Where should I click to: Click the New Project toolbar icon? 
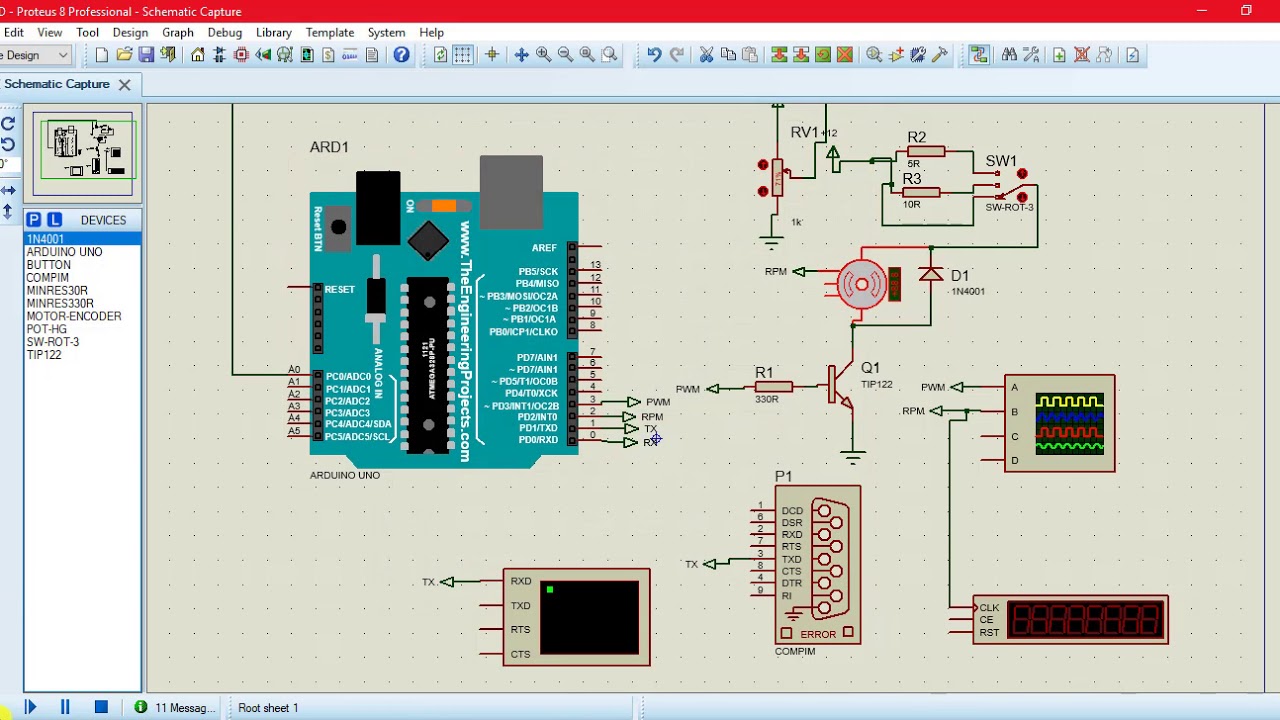(x=102, y=55)
